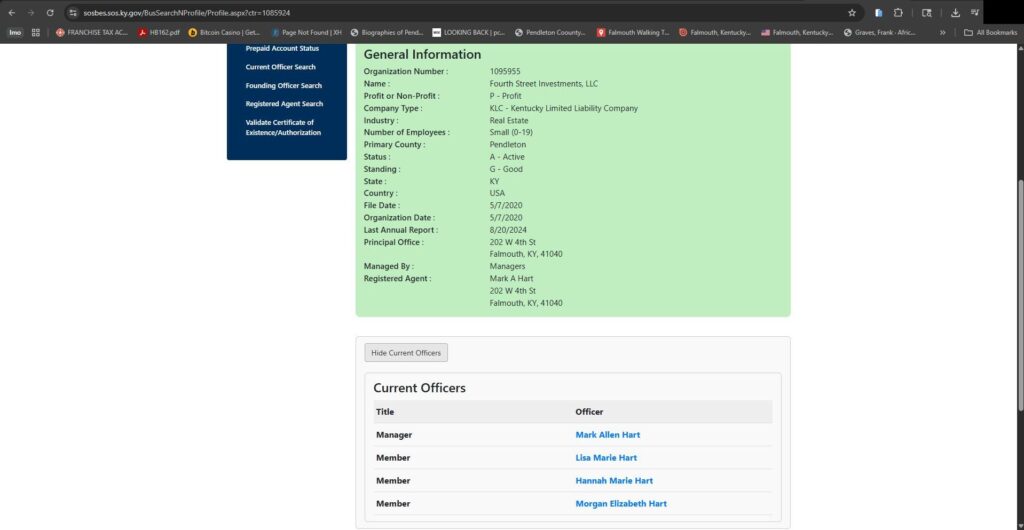Bookmark this page with the star icon
Viewport: 1024px width, 530px height.
click(852, 12)
